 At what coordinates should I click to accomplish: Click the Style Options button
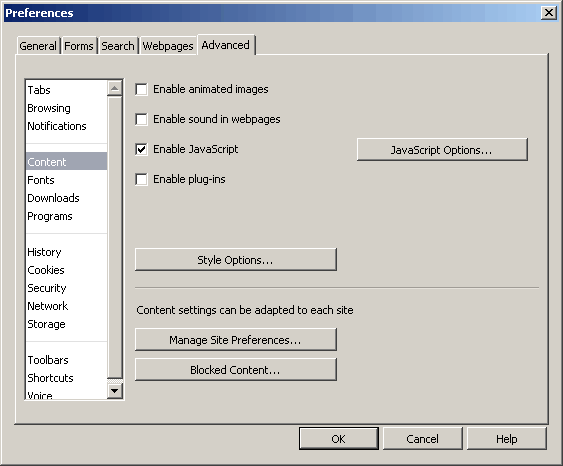pyautogui.click(x=236, y=260)
